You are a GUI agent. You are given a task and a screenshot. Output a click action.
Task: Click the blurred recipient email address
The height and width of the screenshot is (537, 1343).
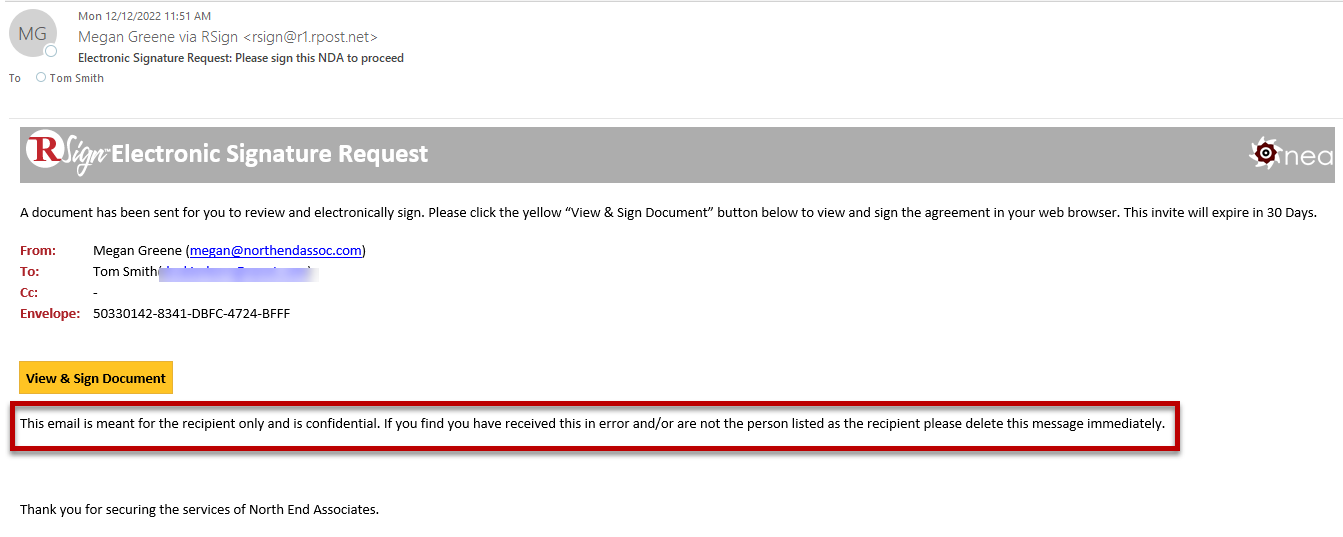238,272
